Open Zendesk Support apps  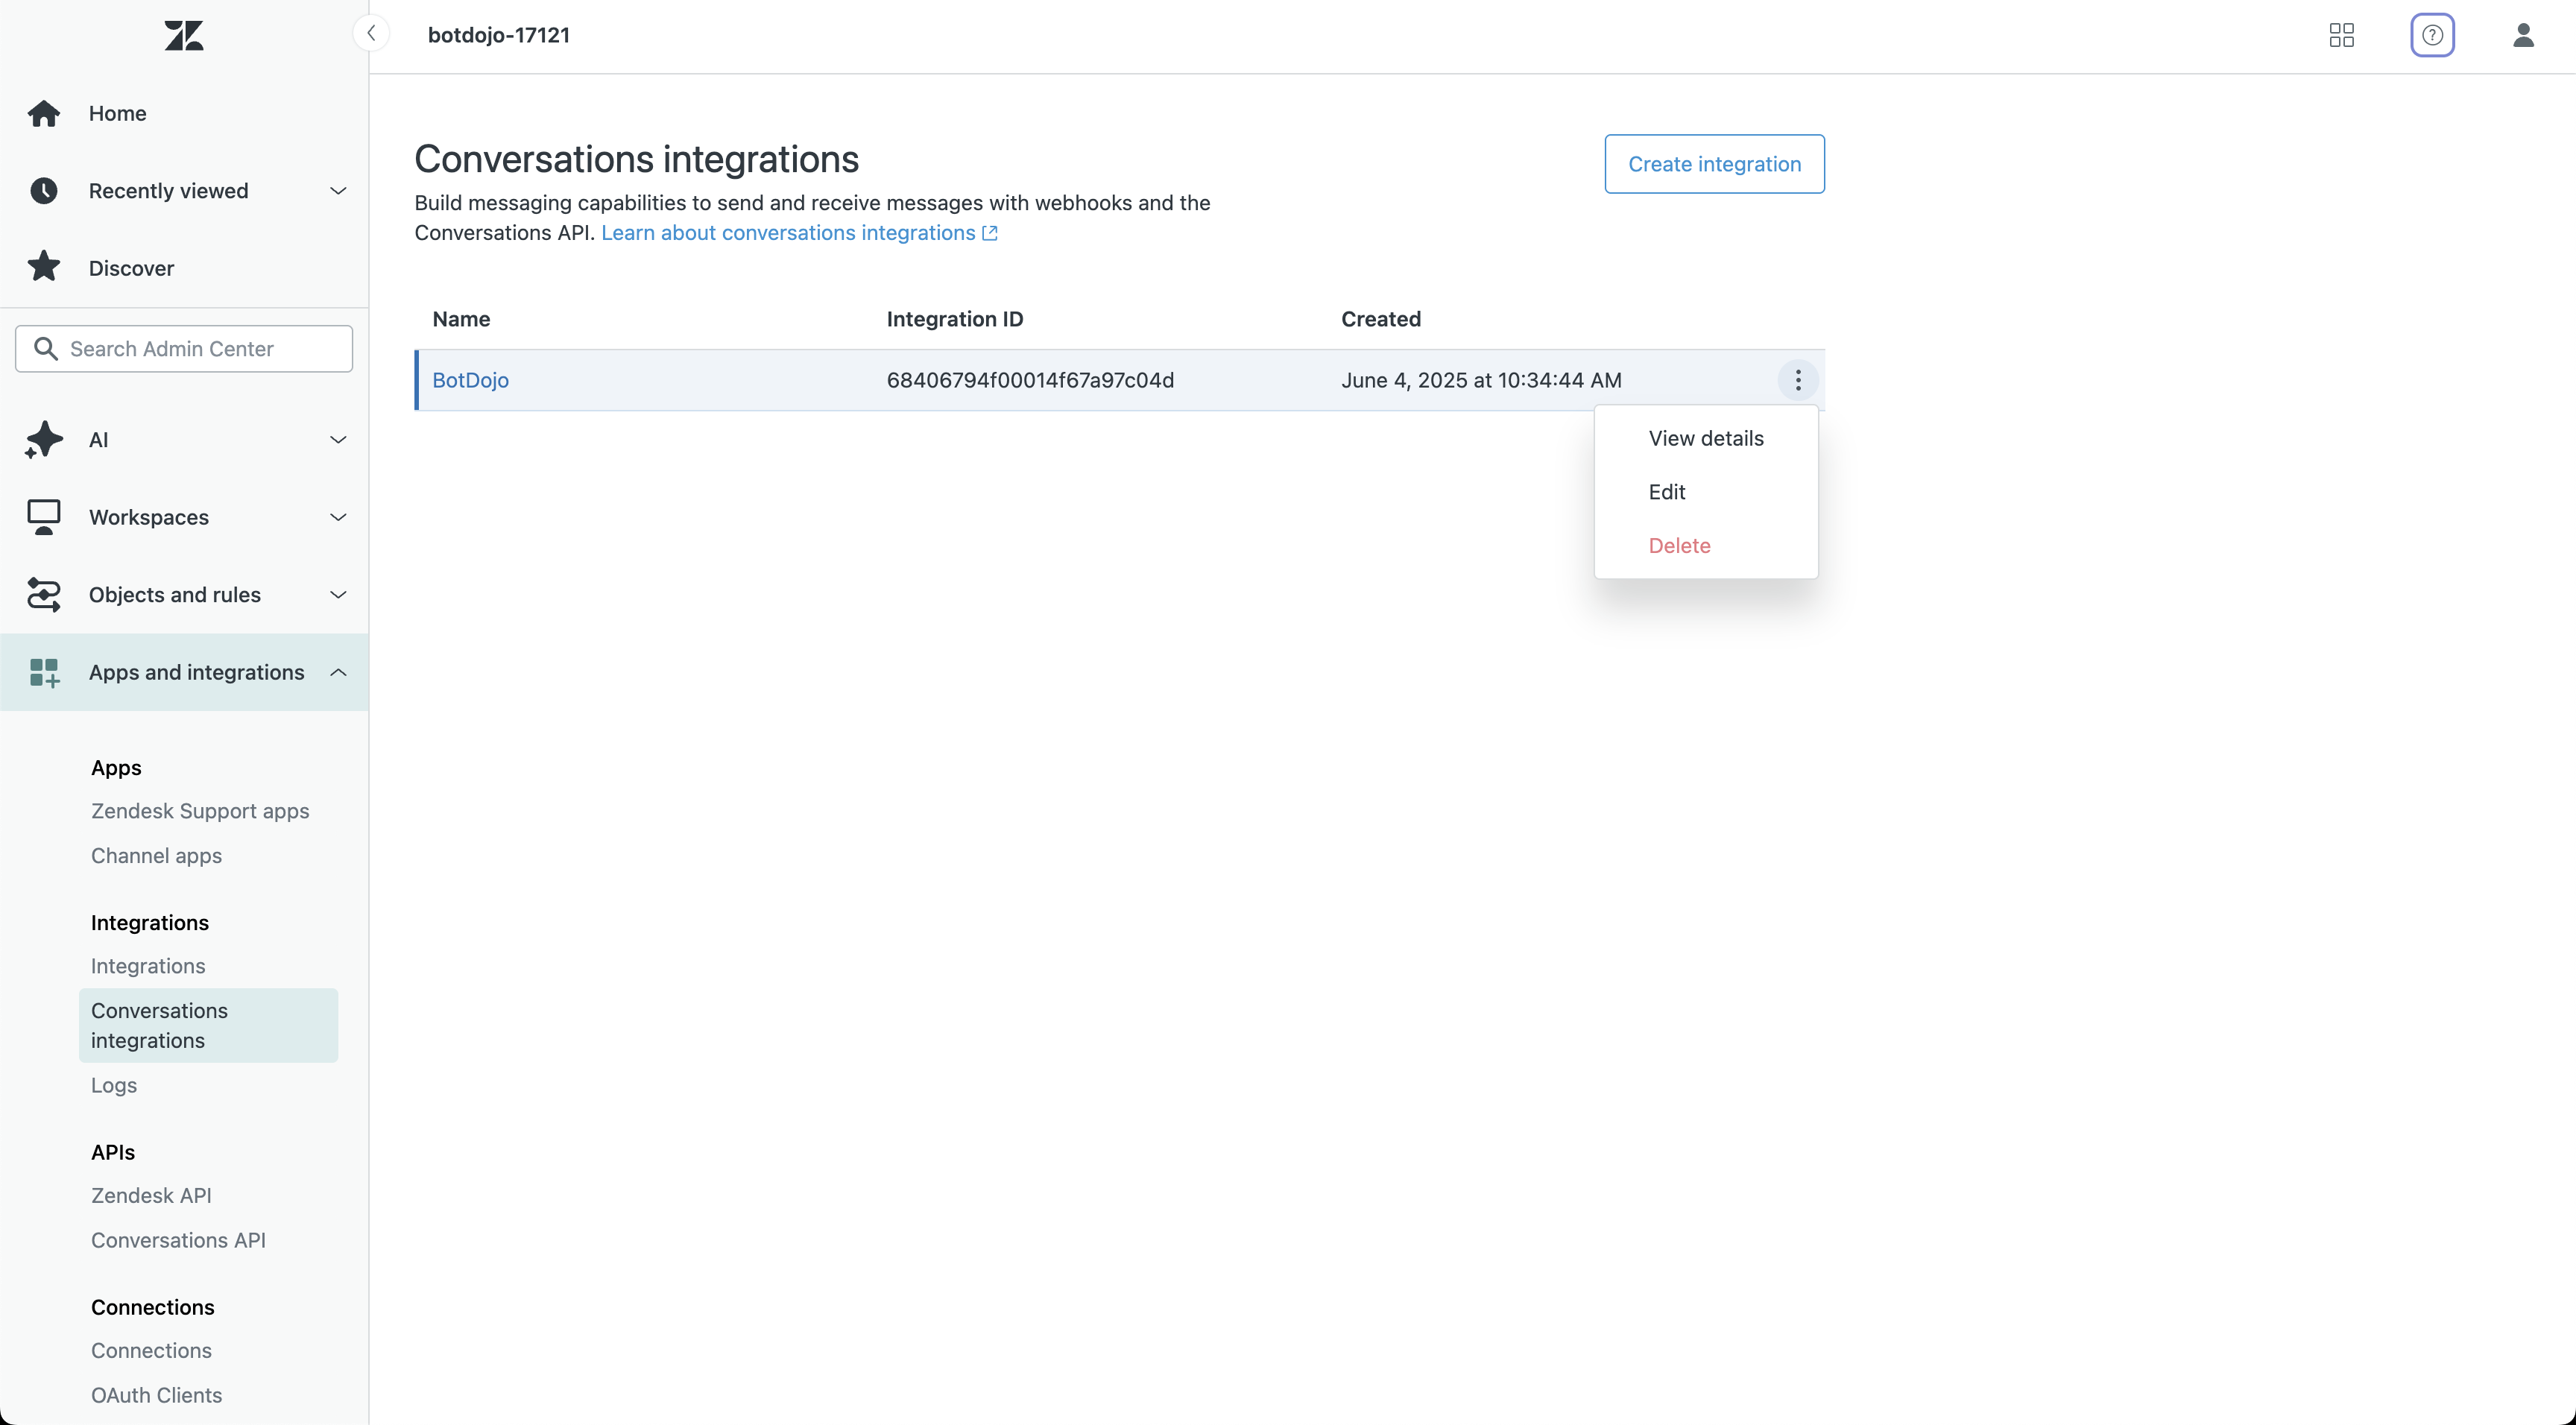(x=200, y=811)
